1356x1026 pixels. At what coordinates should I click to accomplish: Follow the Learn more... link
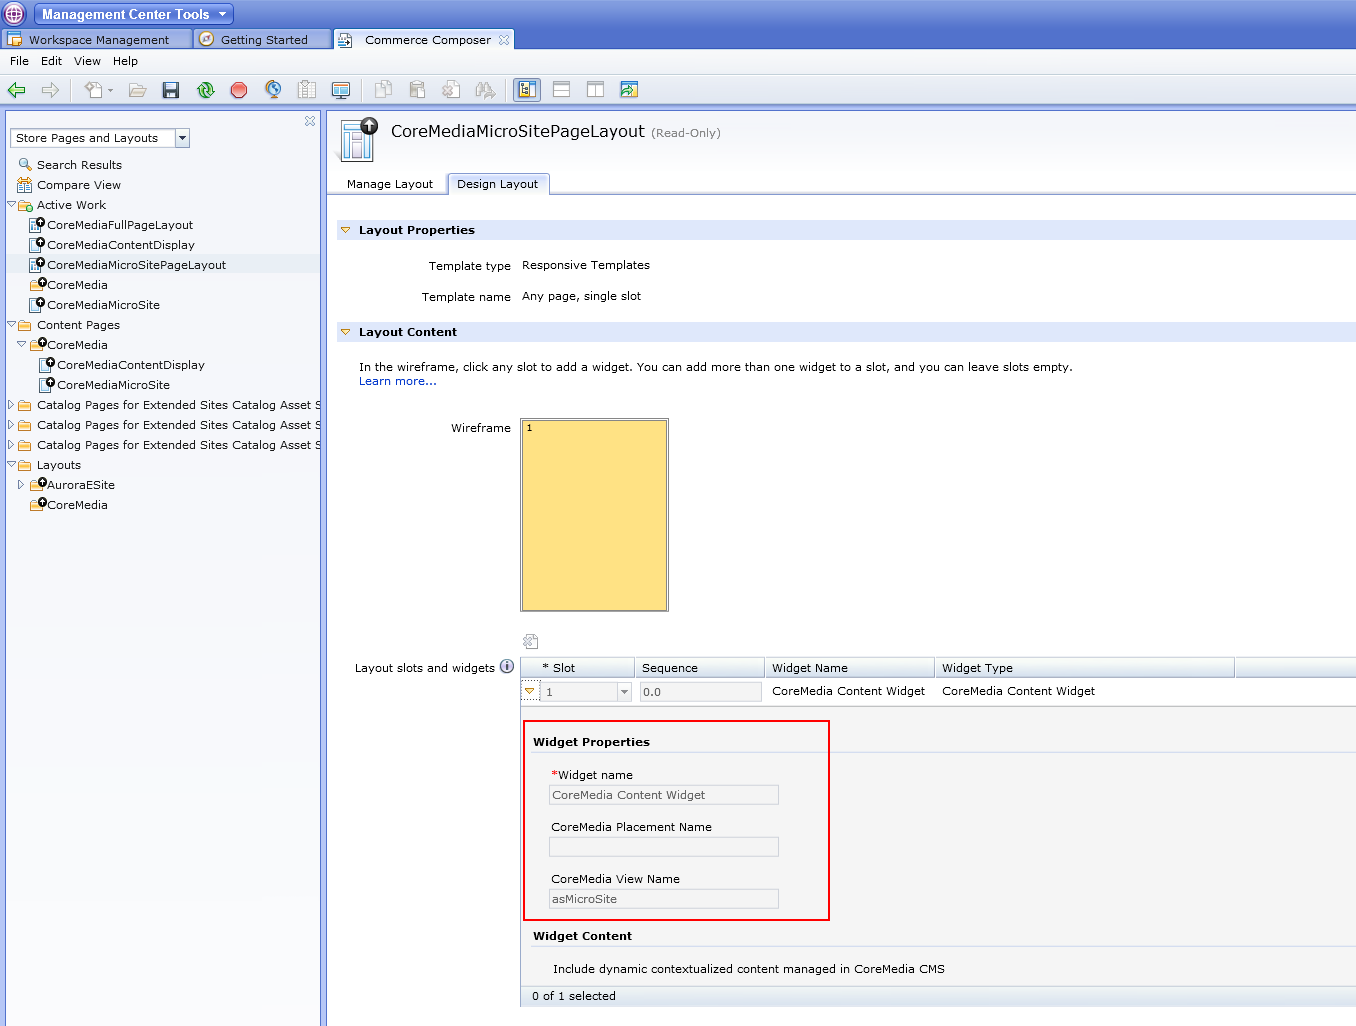click(x=397, y=381)
